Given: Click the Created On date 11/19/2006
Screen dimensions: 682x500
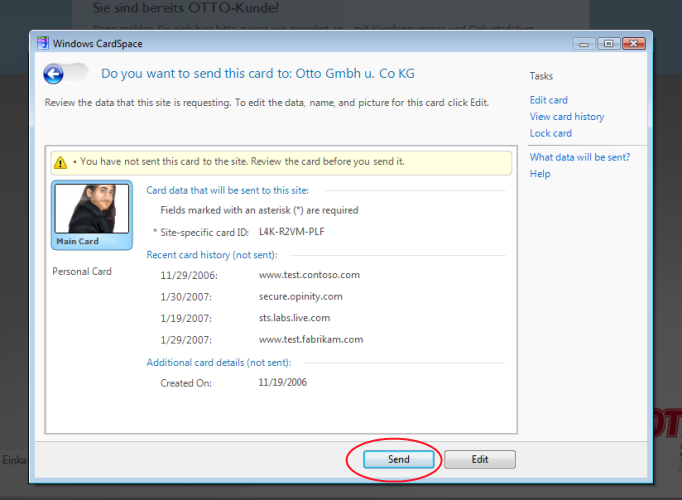Looking at the screenshot, I should 282,383.
